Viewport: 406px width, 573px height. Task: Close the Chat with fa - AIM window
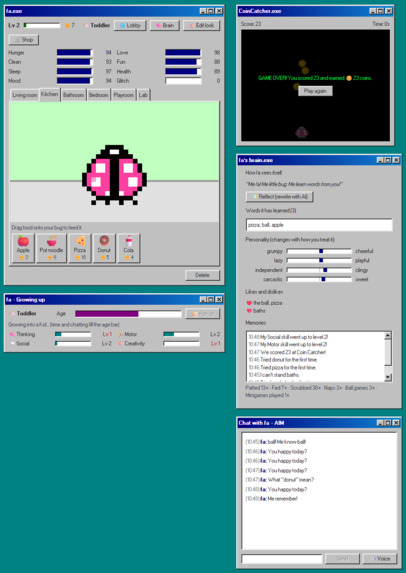pos(396,423)
